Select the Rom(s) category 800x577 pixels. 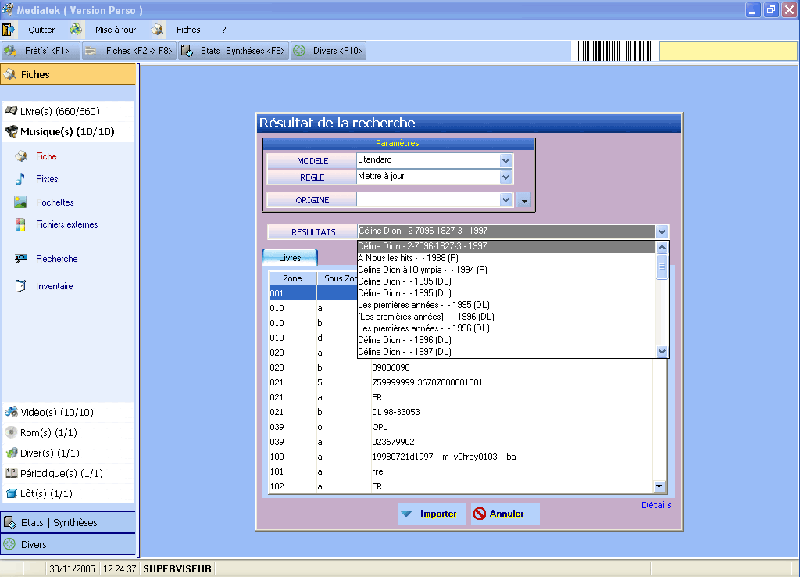tap(68, 433)
